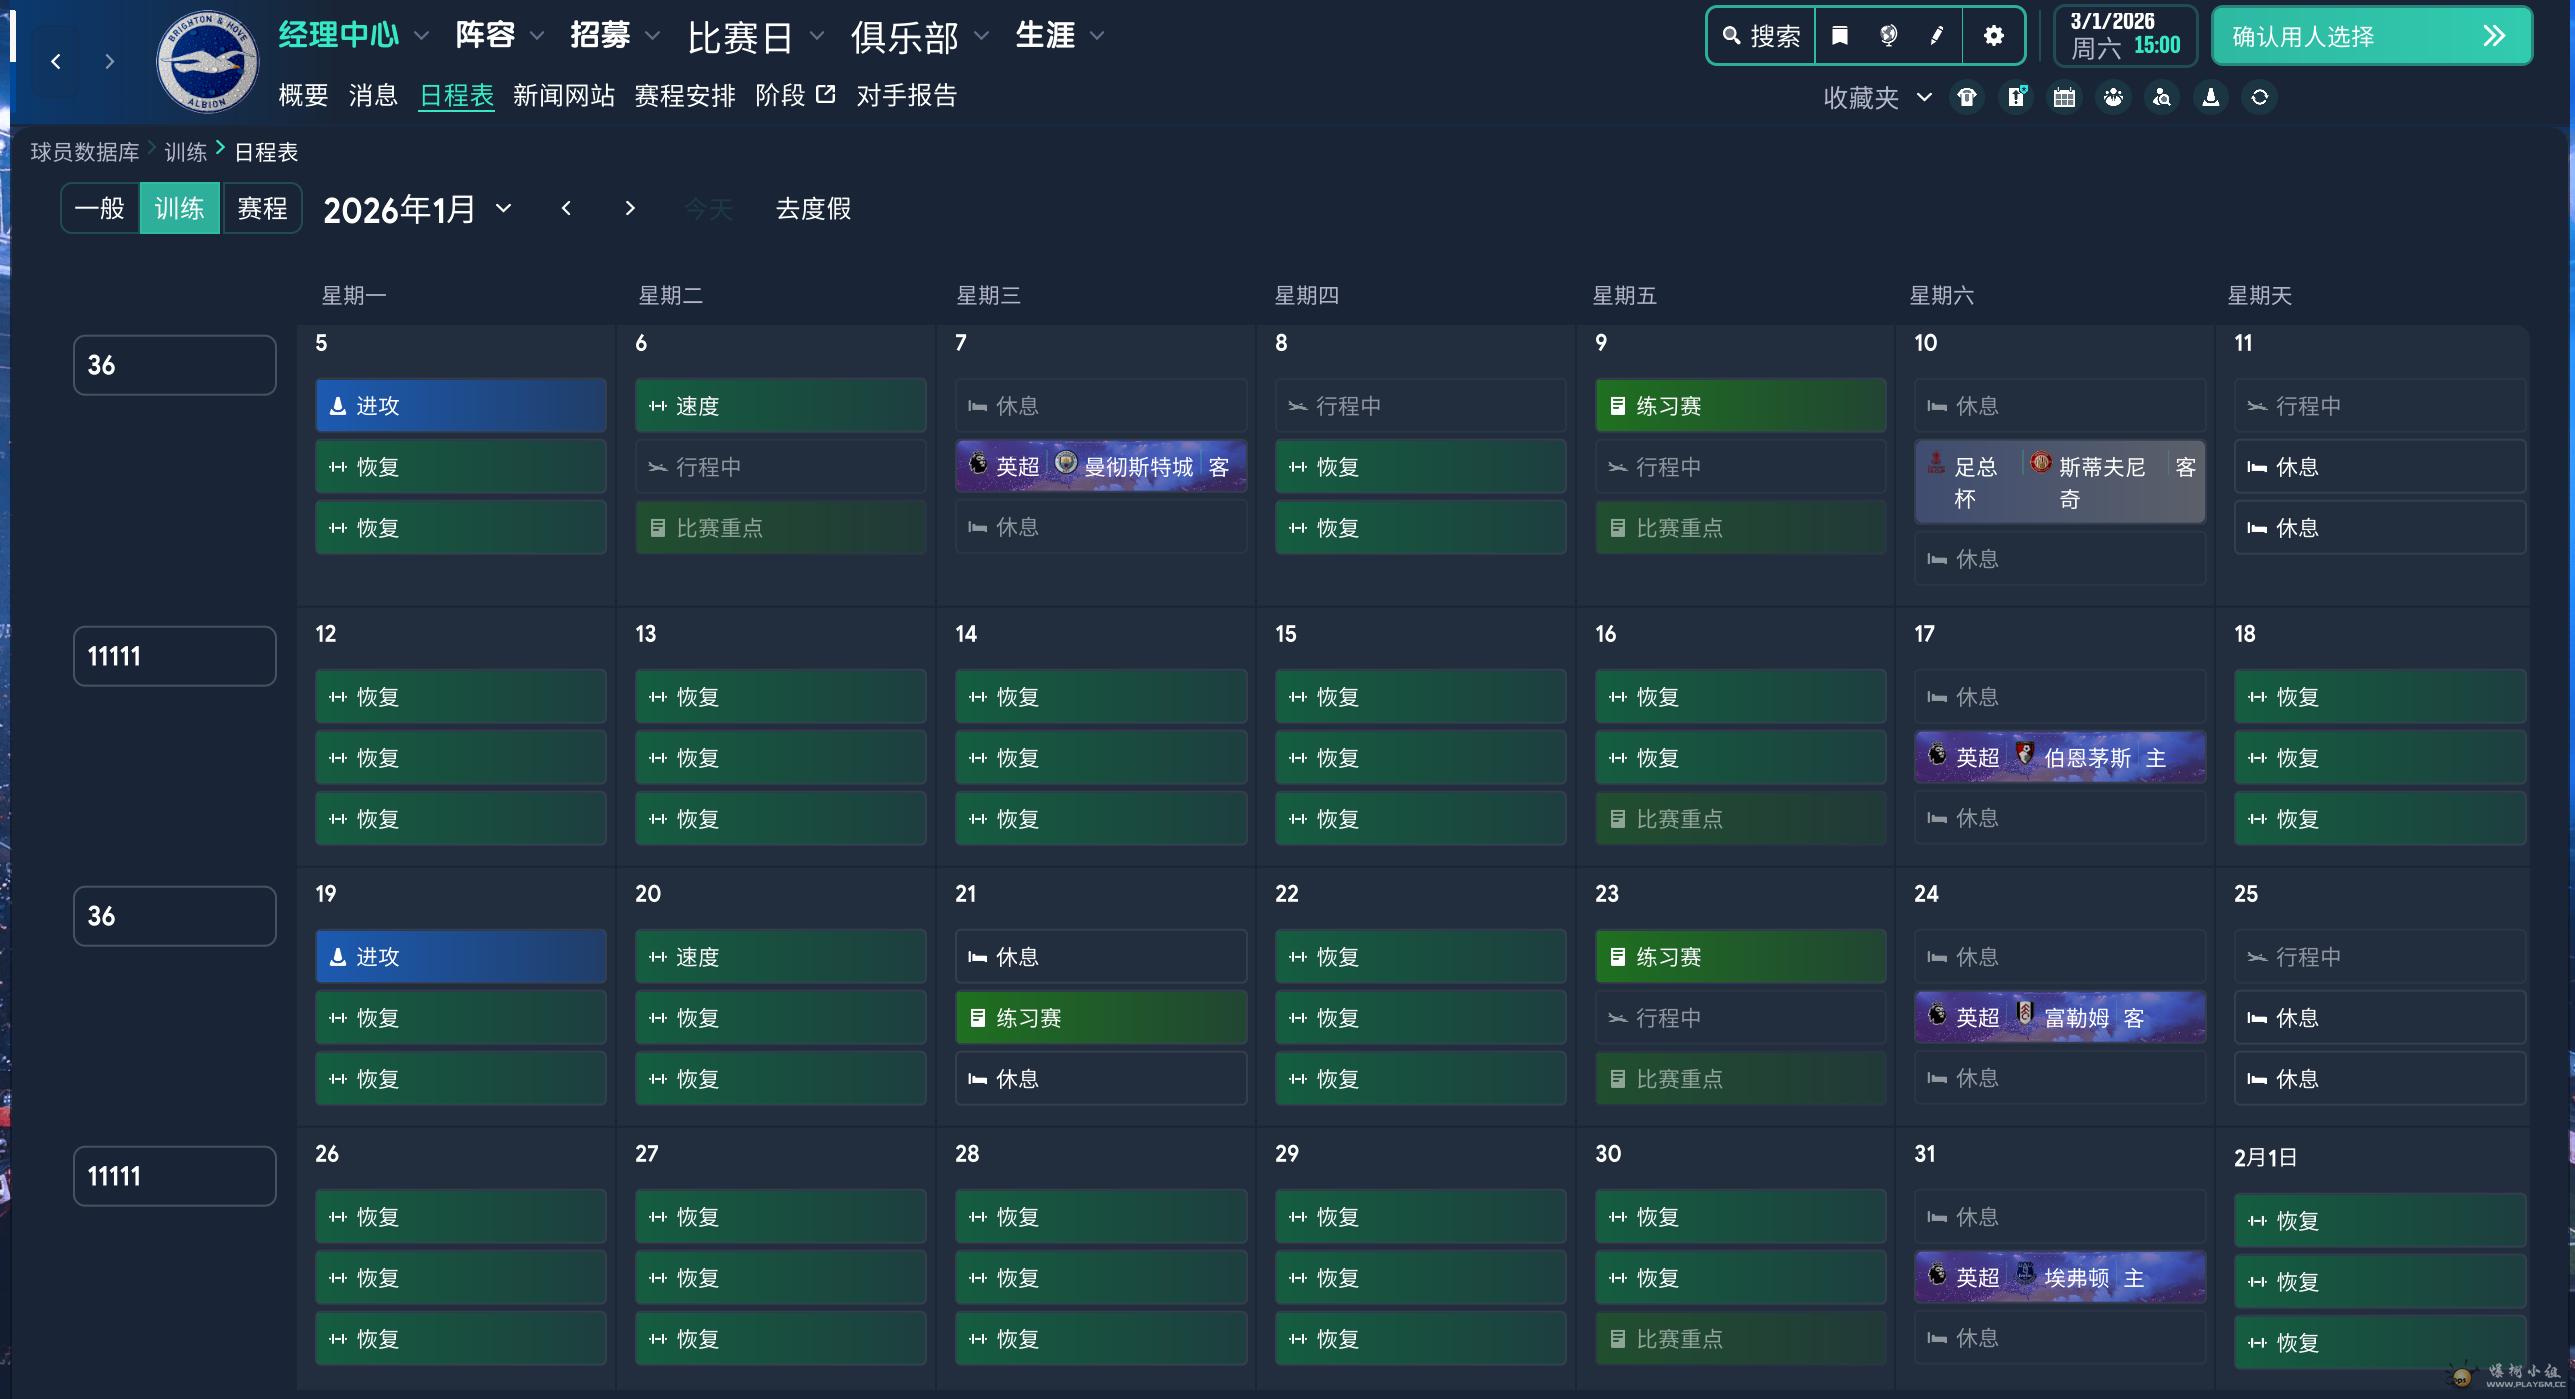
Task: Open the 对手报告 tab
Action: point(906,95)
